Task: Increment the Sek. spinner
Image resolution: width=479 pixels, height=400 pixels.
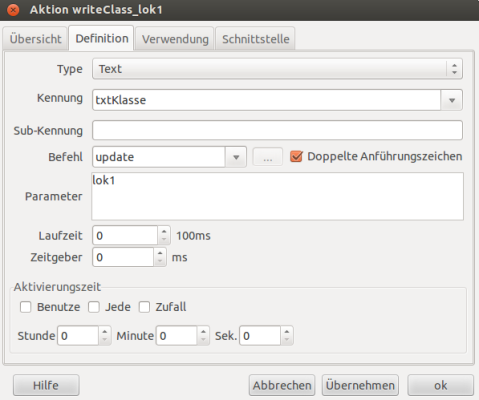Action: [x=287, y=331]
